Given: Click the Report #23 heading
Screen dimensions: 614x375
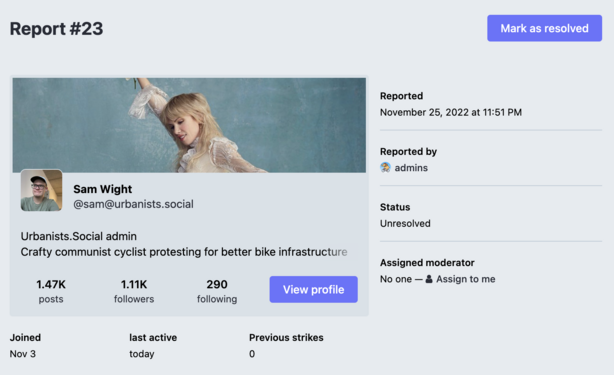Looking at the screenshot, I should 56,29.
